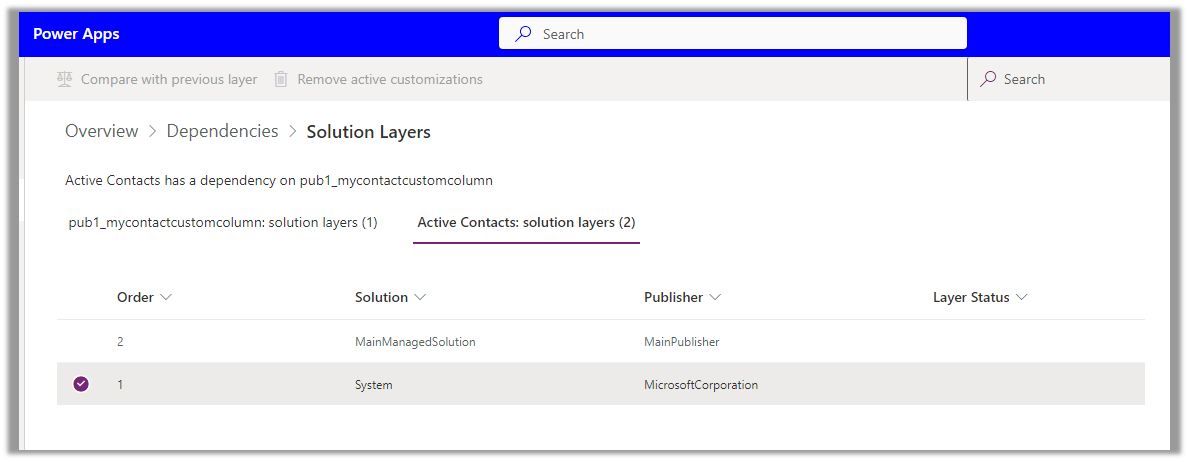Image resolution: width=1189 pixels, height=462 pixels.
Task: Click the balance scale compare icon
Action: click(x=65, y=79)
